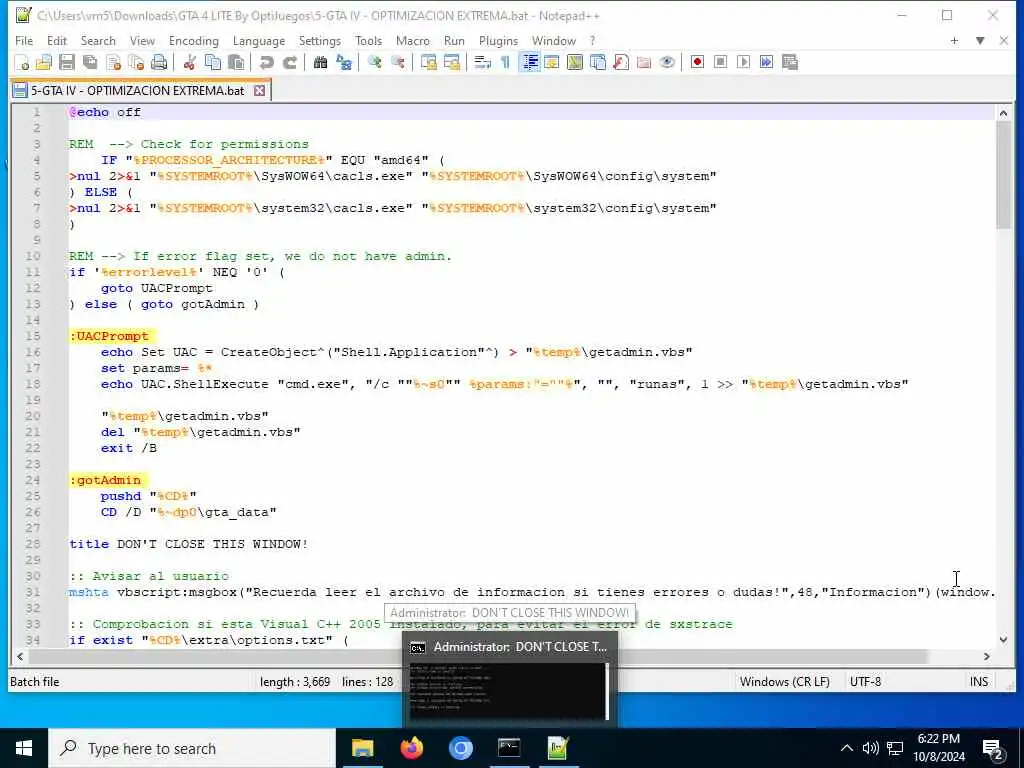Open the Settings menu
Viewport: 1024px width, 768px height.
point(320,40)
